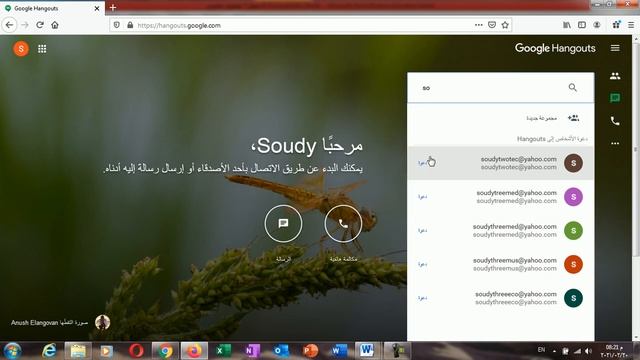640x360 pixels.
Task: Click the dark teal avatar of soudythreeeco
Action: pos(573,298)
